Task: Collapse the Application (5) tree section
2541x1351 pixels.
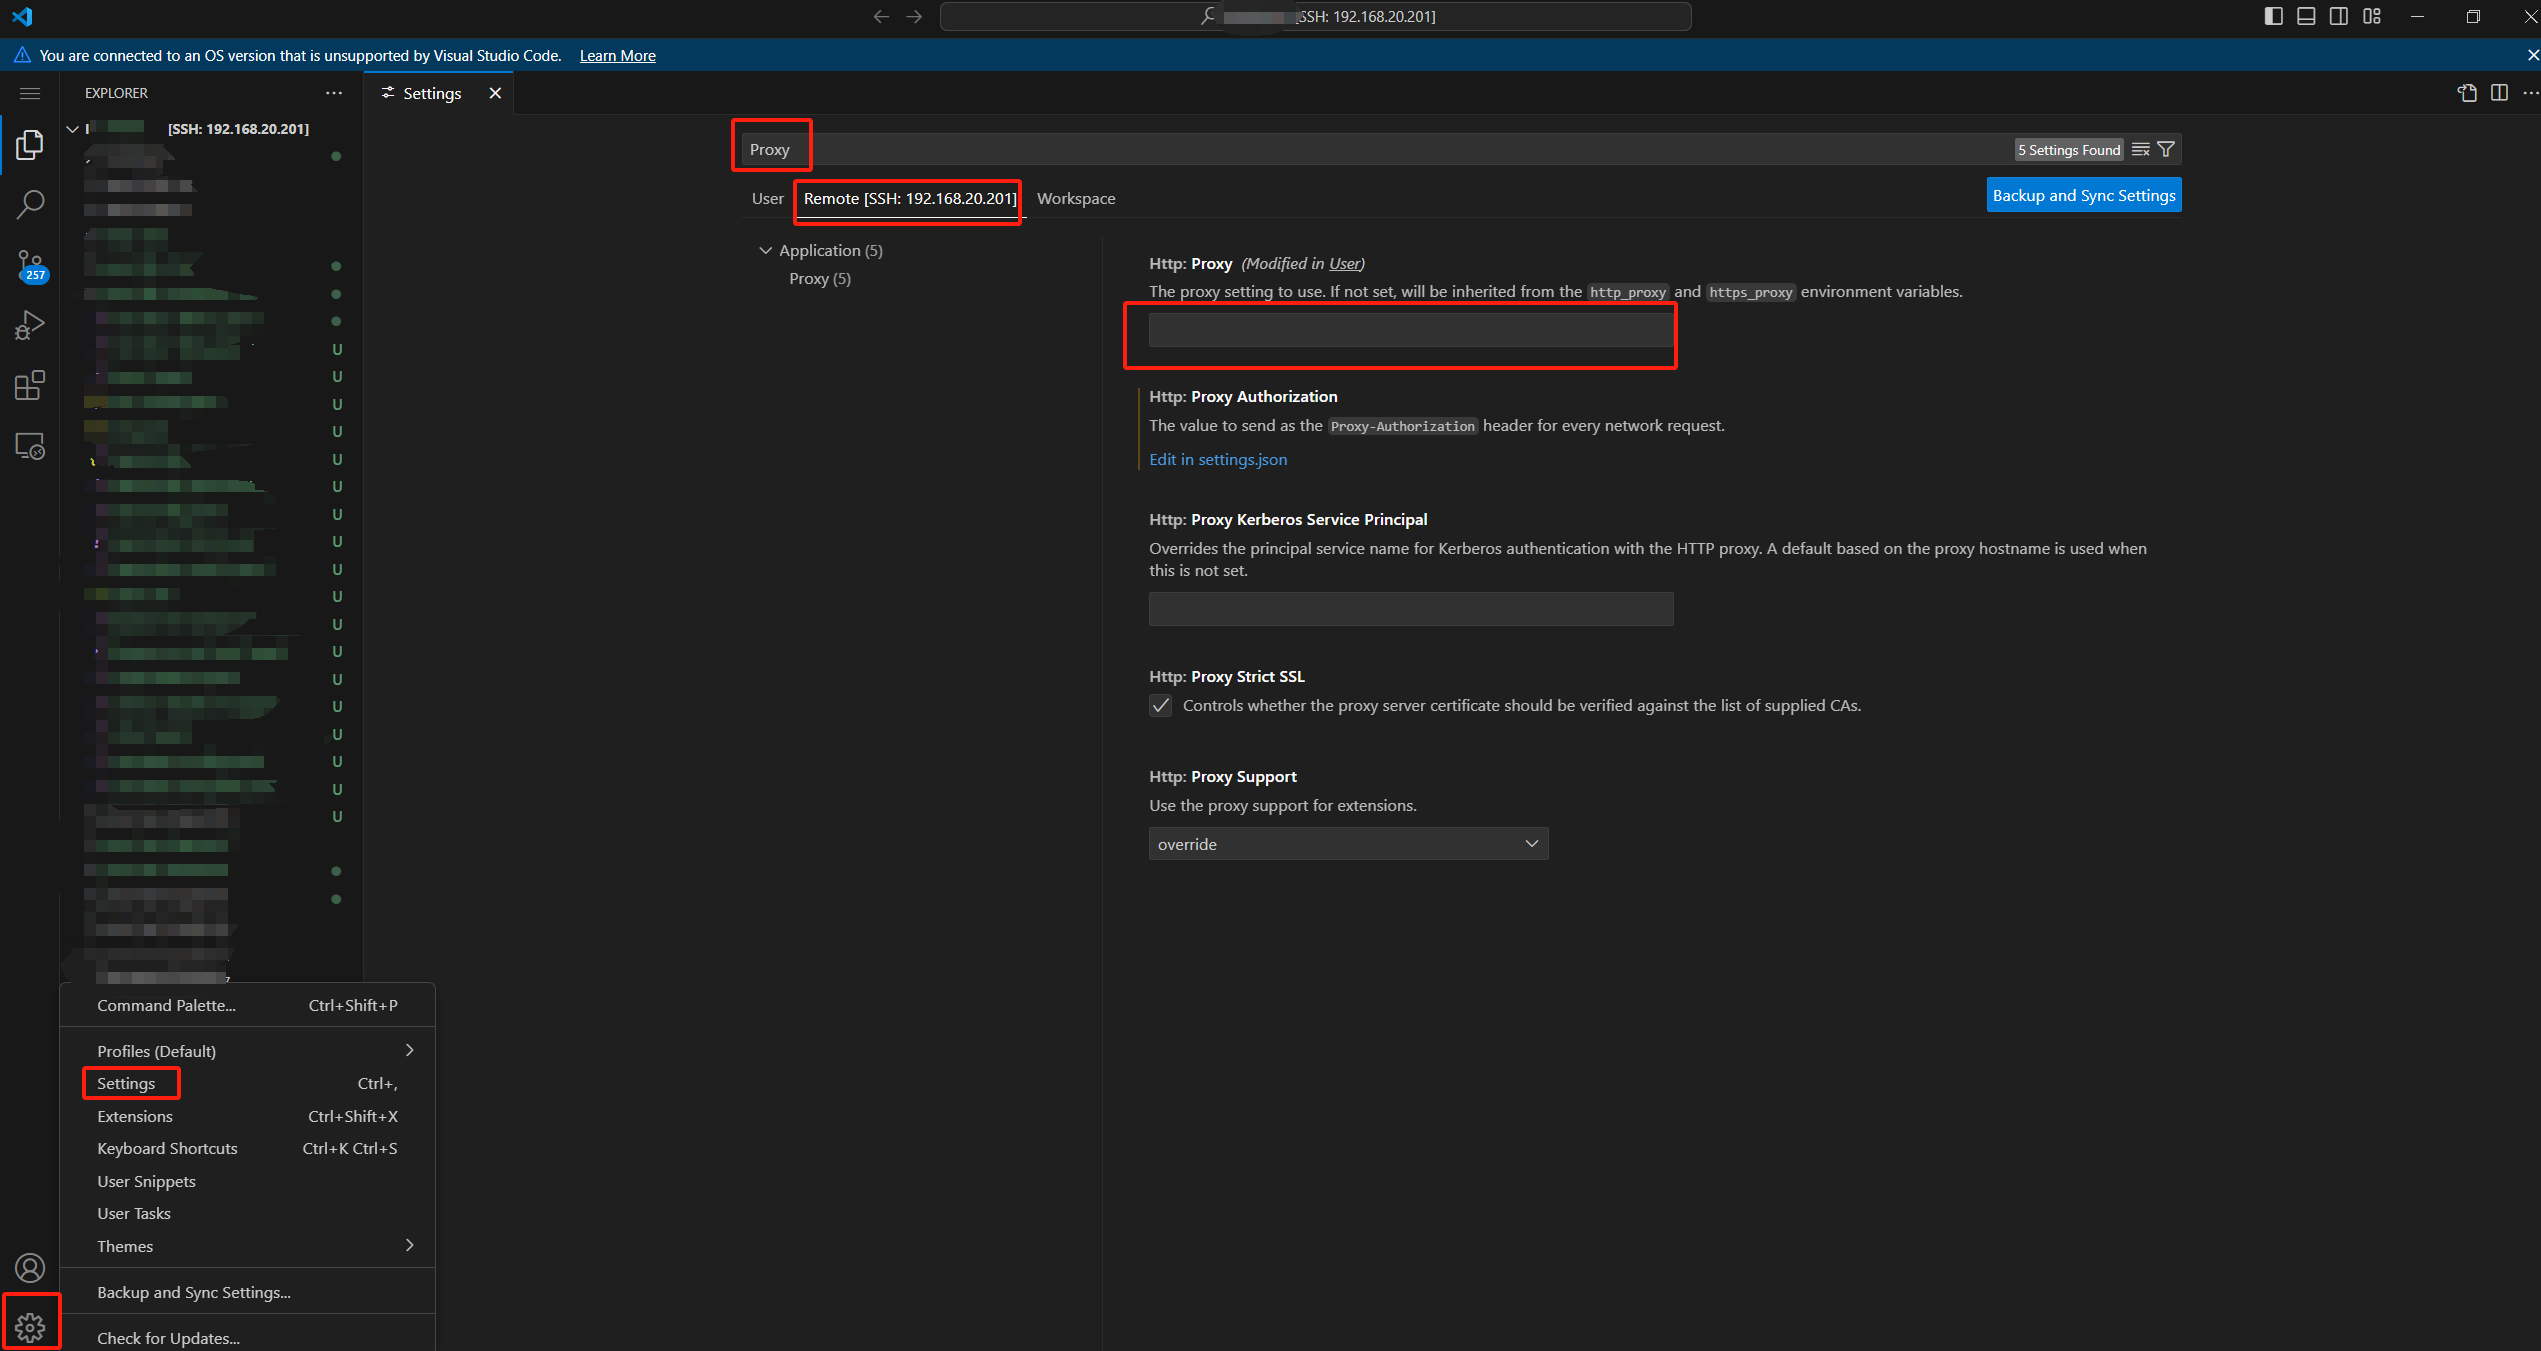Action: (x=766, y=250)
